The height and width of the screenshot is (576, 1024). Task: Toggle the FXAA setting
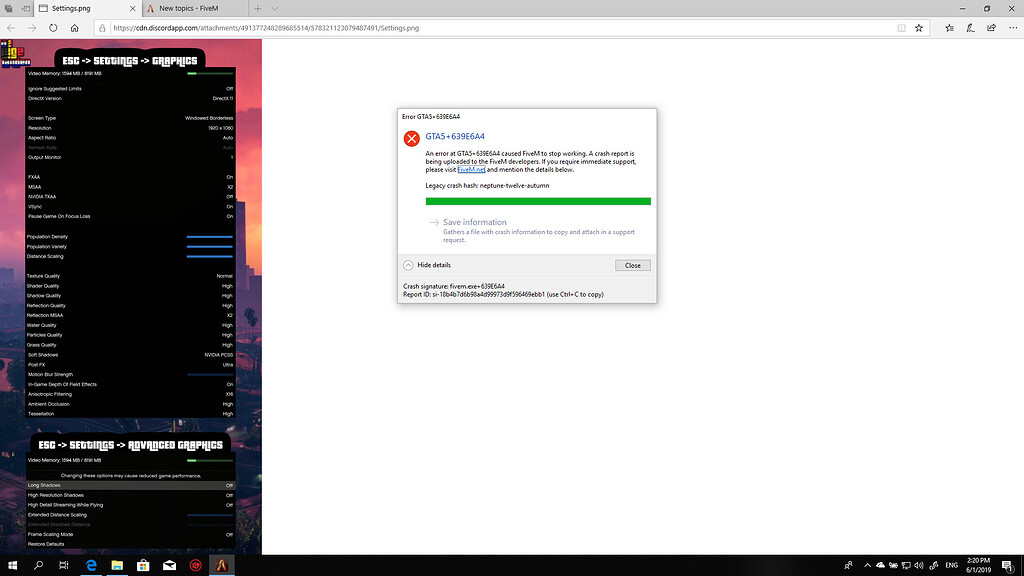click(x=130, y=177)
